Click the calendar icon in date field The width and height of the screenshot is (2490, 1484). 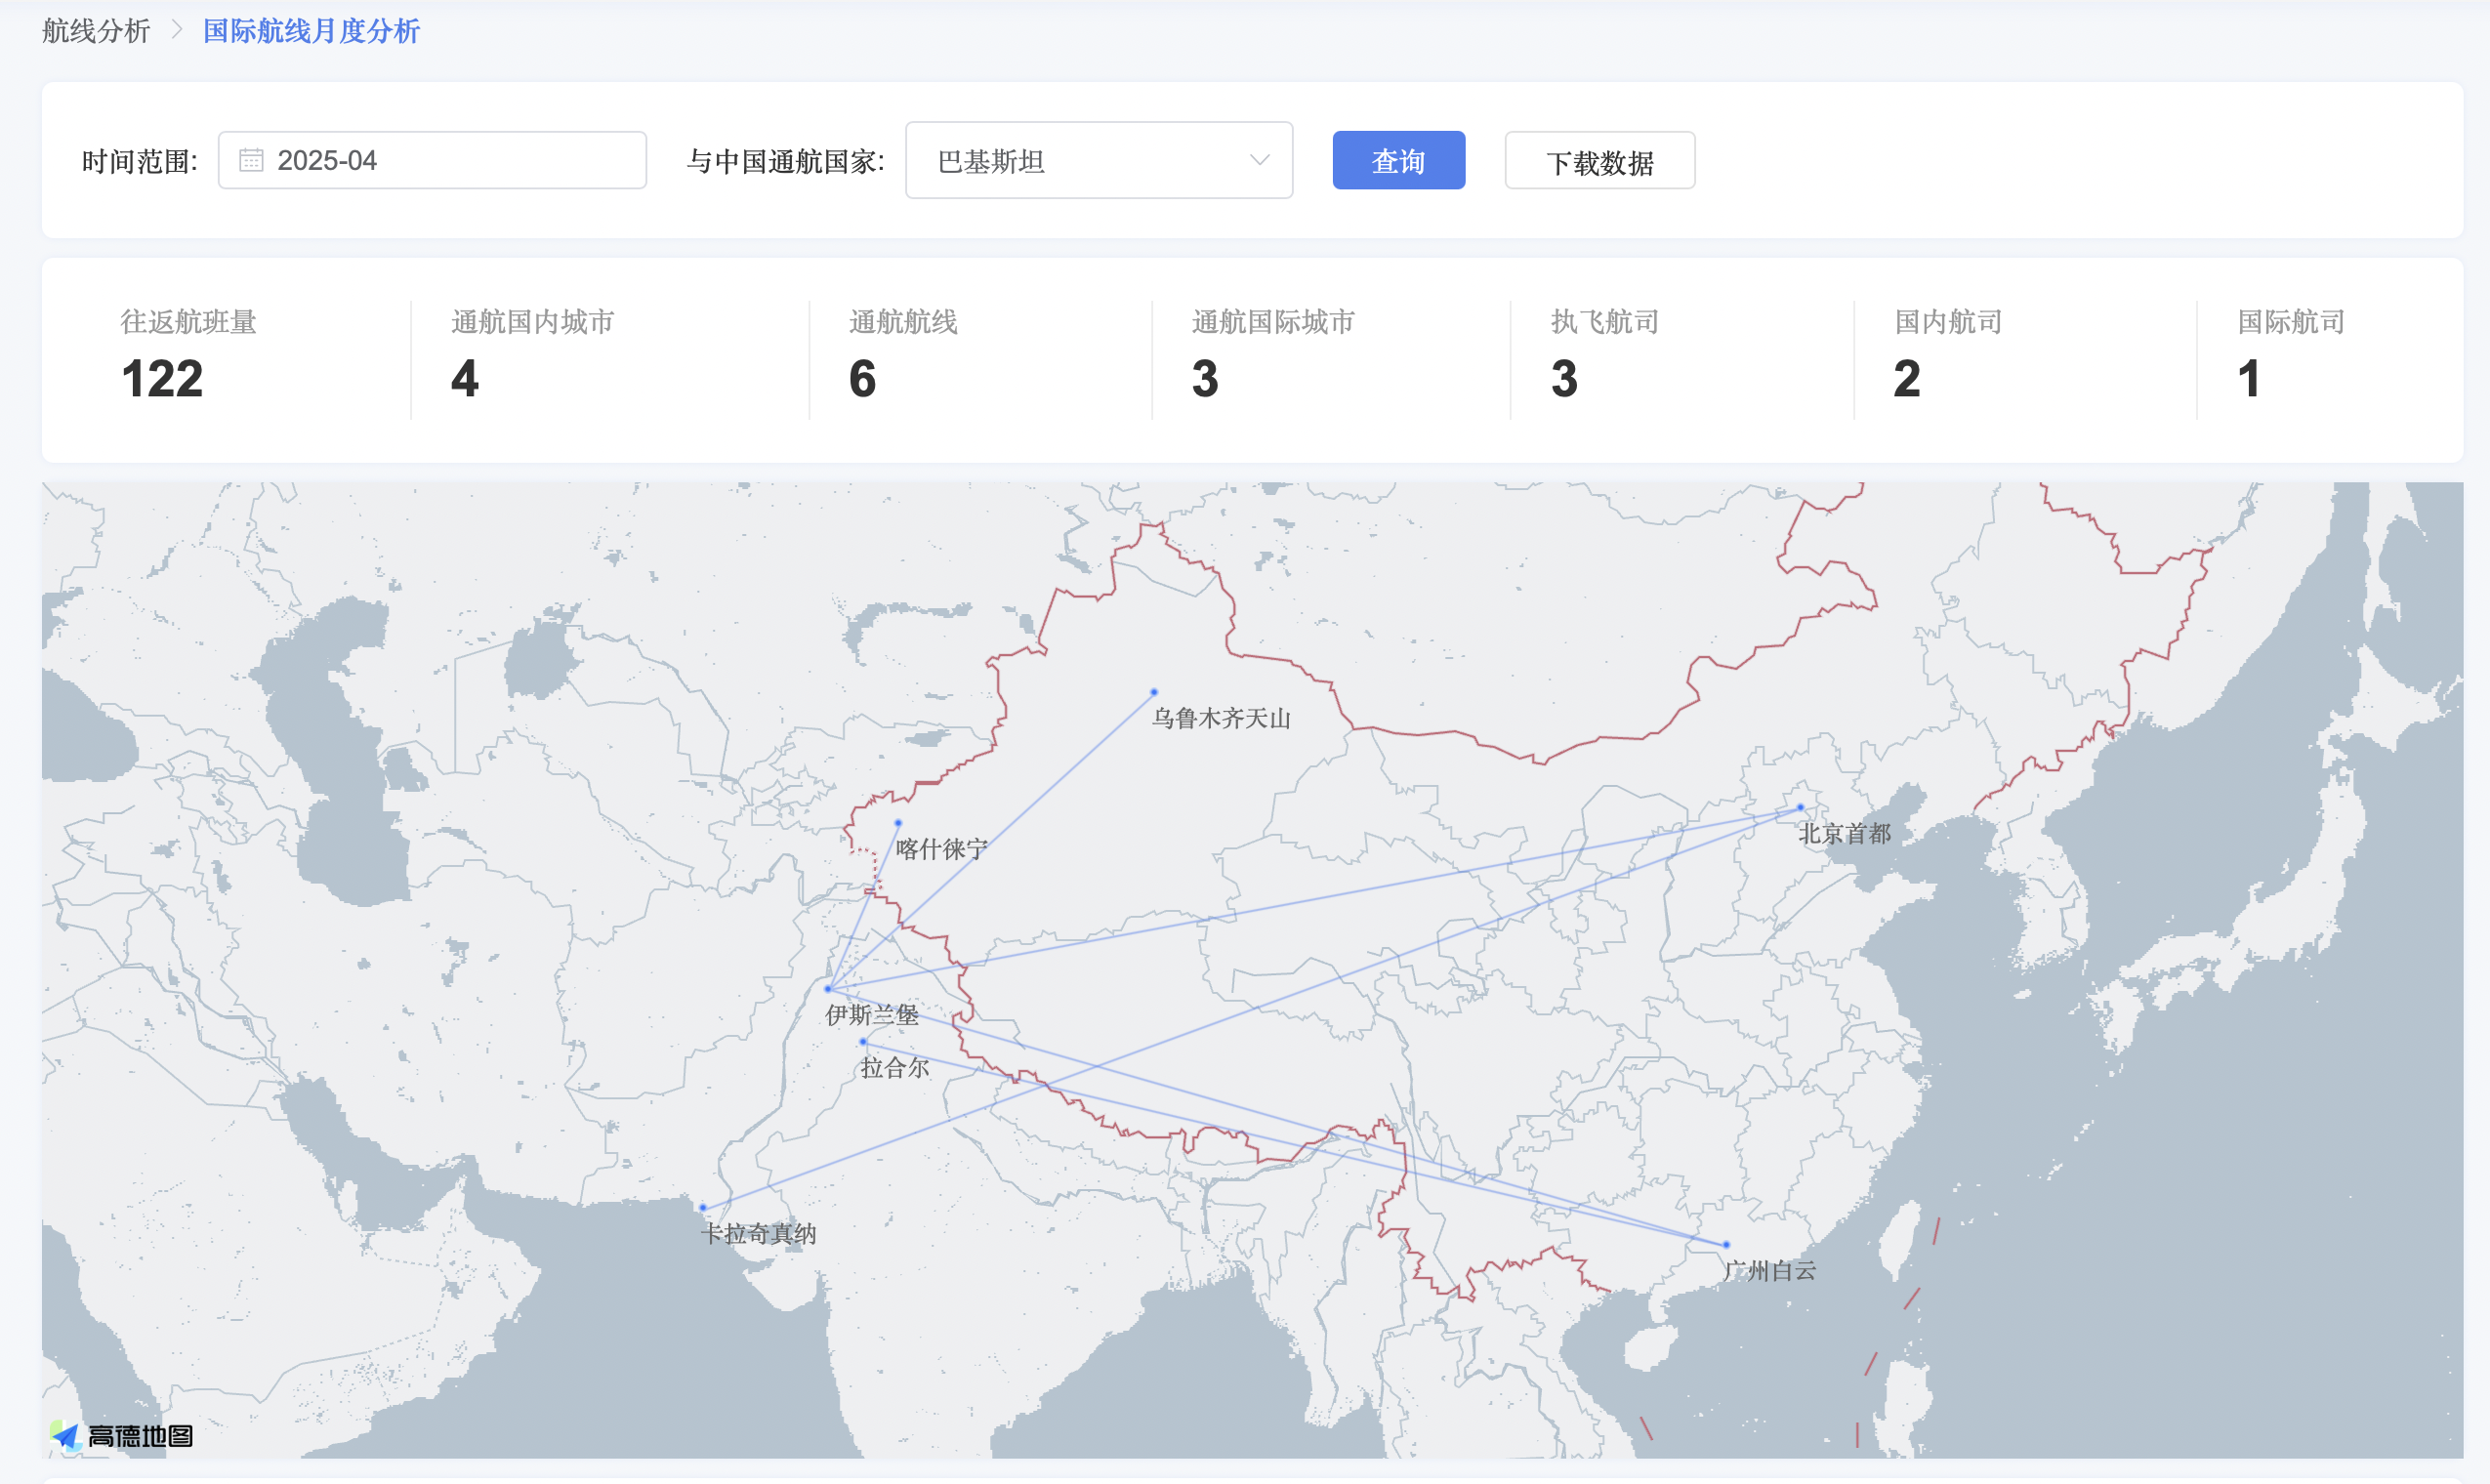tap(251, 160)
